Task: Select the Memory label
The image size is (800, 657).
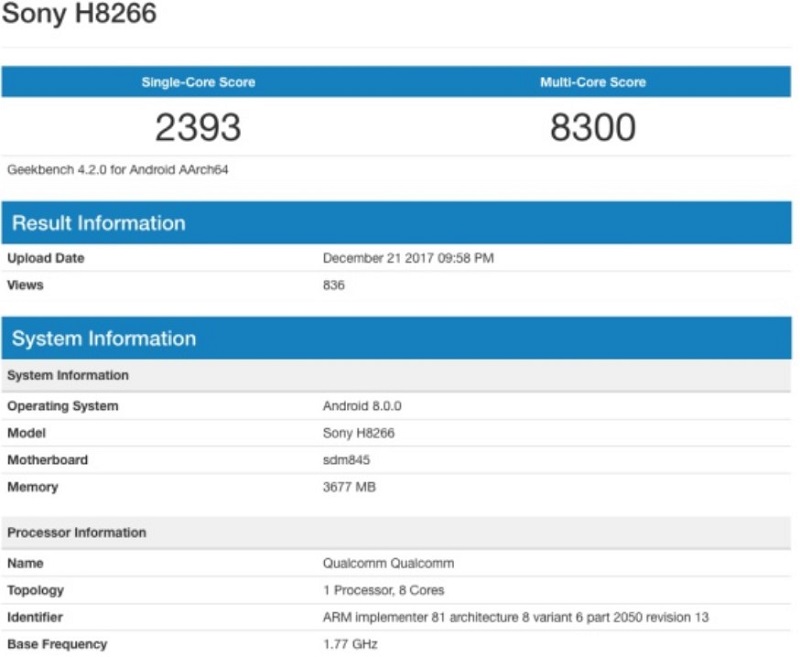Action: (33, 487)
